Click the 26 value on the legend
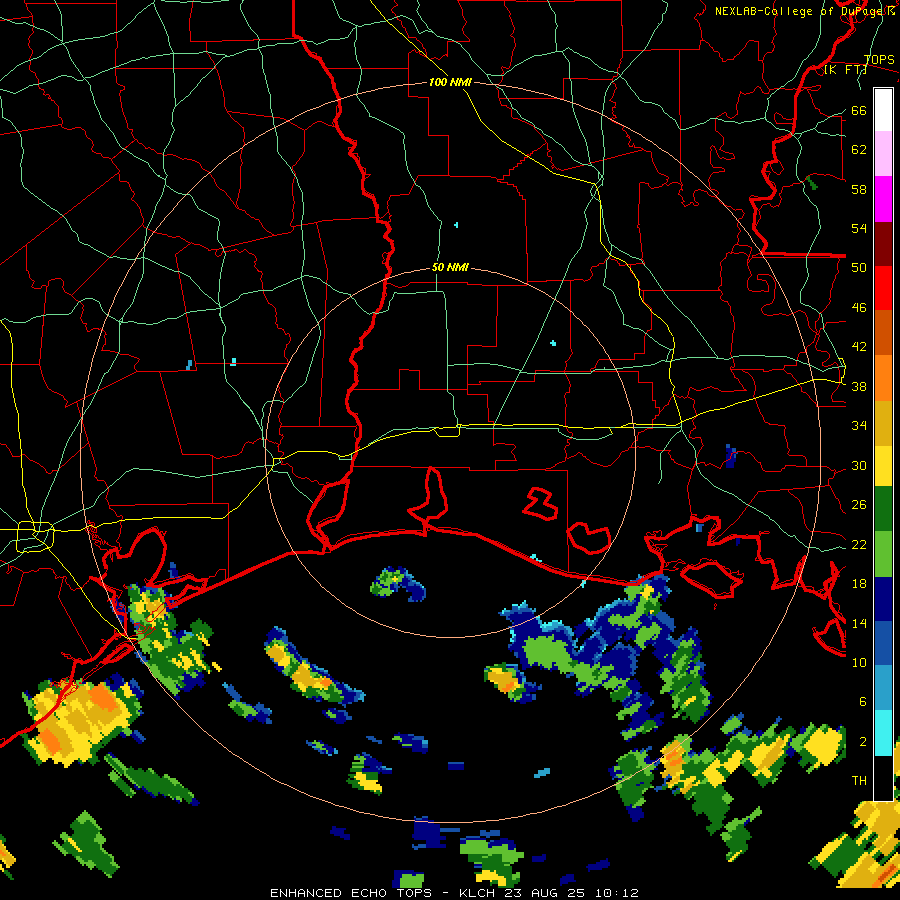The height and width of the screenshot is (900, 900). pos(859,505)
